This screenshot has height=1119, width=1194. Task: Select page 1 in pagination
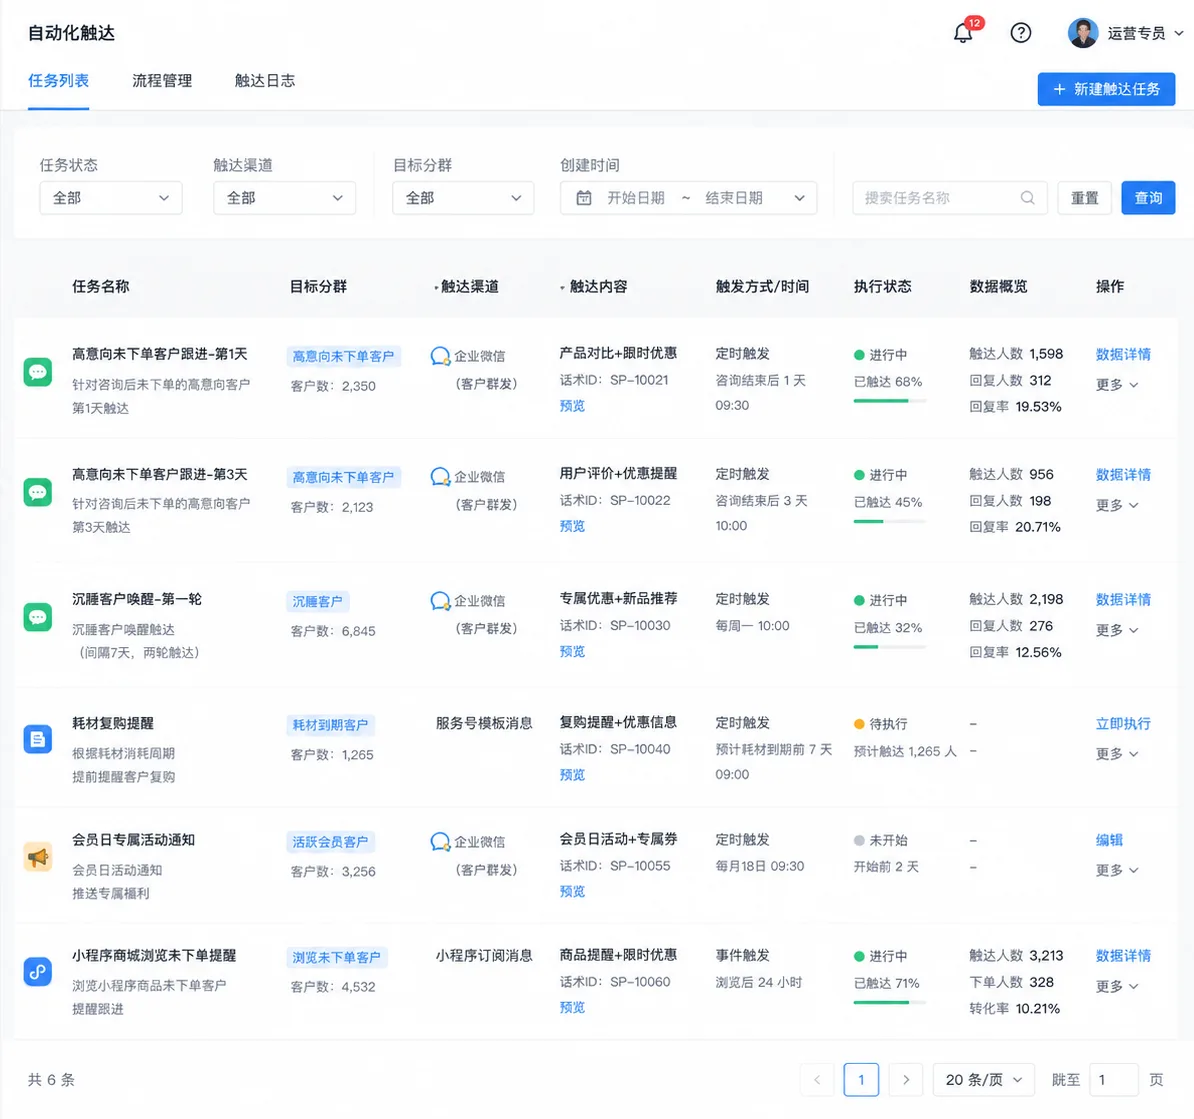click(x=861, y=1079)
